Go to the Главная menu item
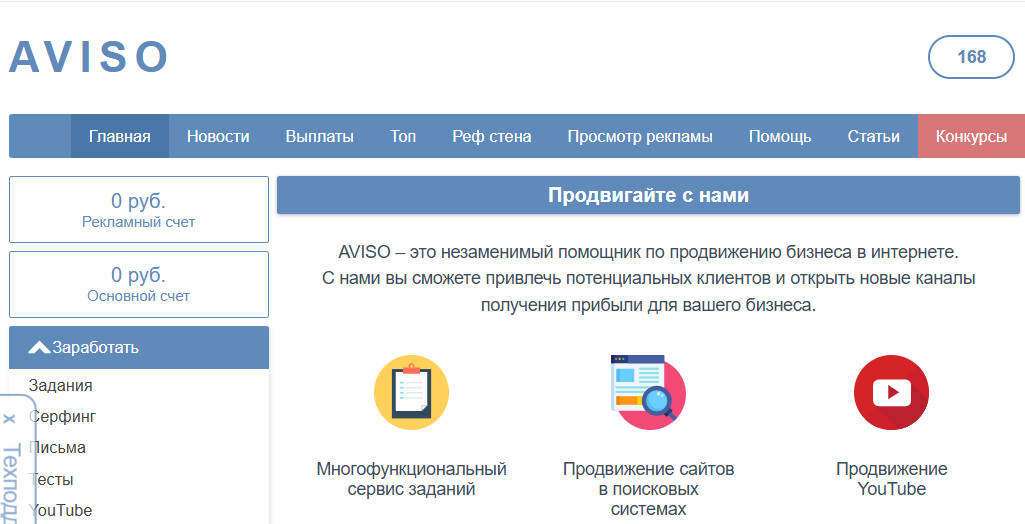 (120, 137)
